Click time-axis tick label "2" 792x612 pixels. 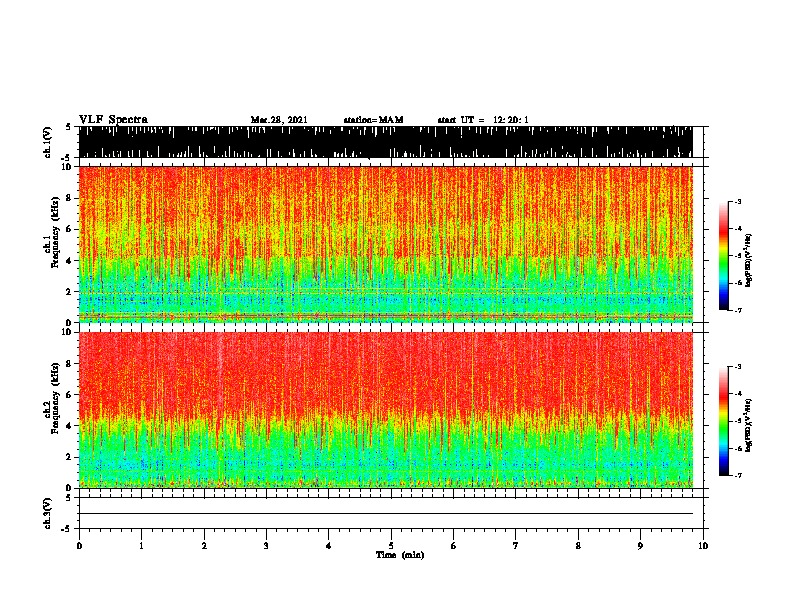204,546
